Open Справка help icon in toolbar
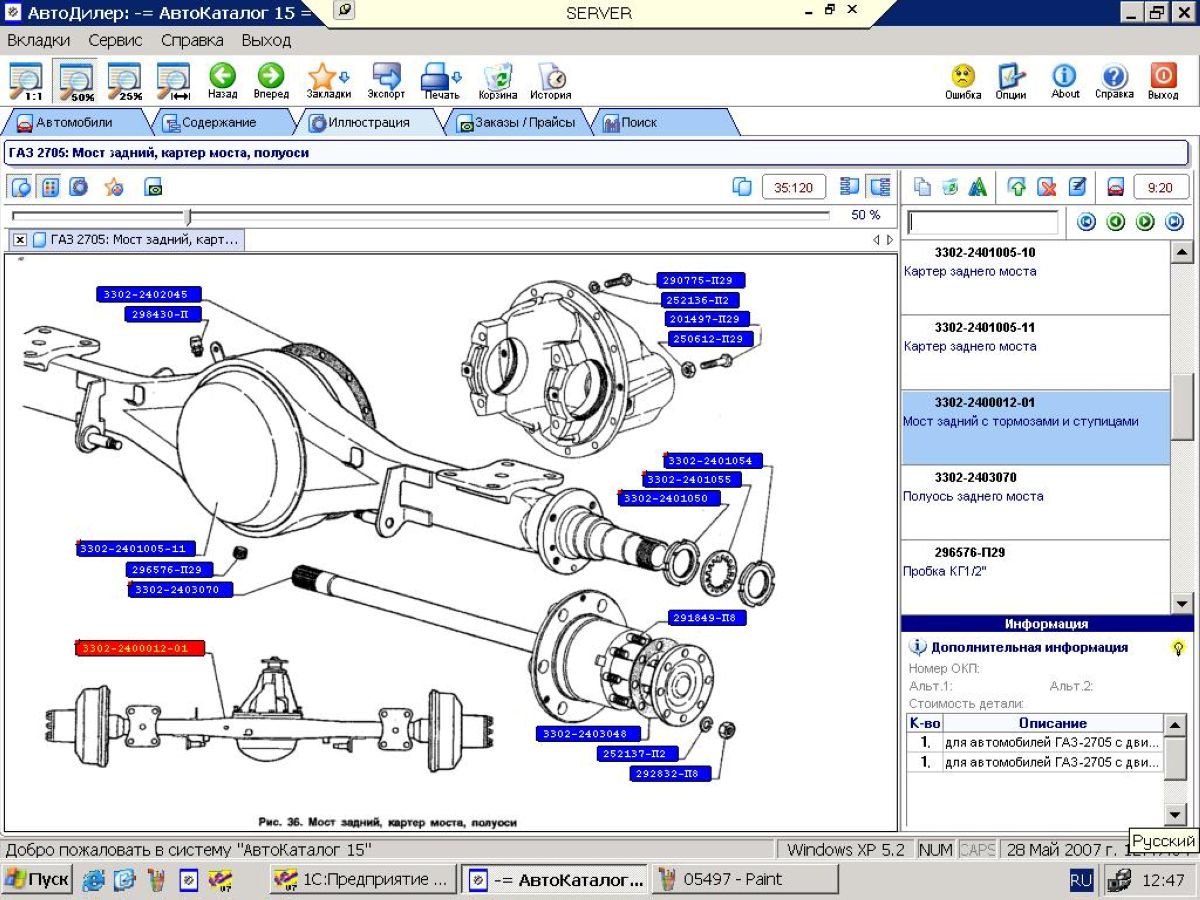 click(x=1114, y=81)
